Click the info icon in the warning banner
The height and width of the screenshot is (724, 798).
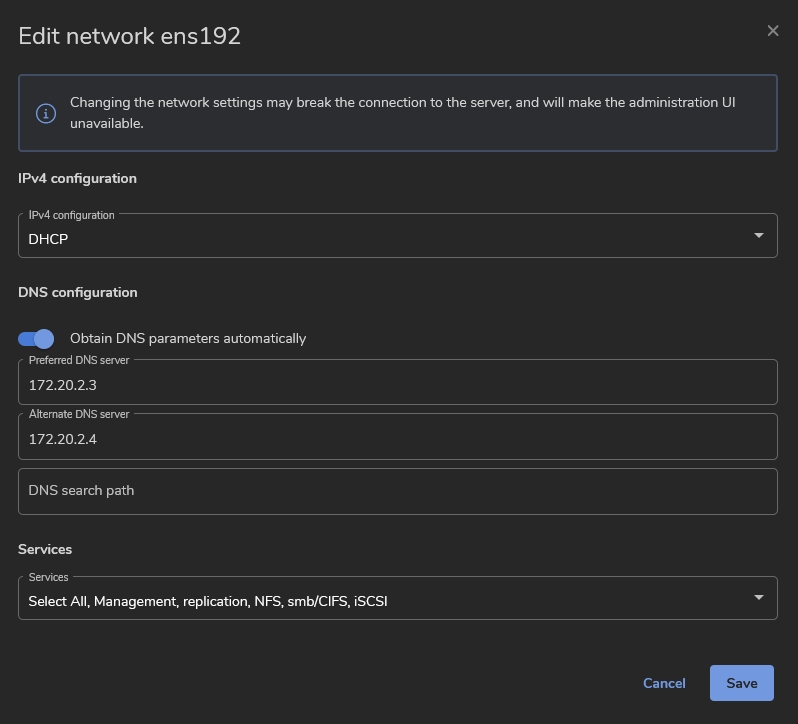pos(46,113)
